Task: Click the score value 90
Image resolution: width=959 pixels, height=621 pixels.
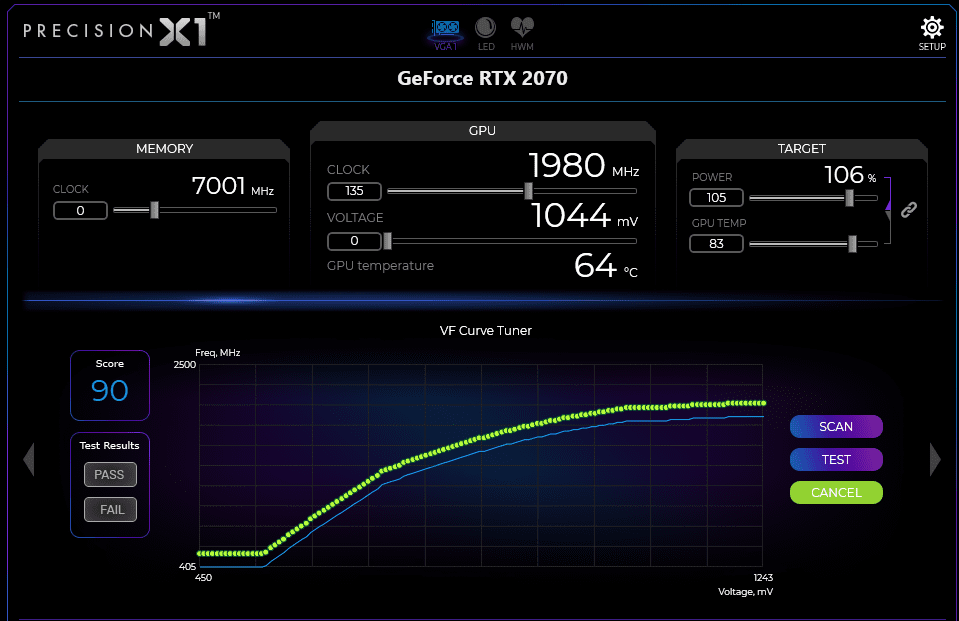Action: pos(109,390)
